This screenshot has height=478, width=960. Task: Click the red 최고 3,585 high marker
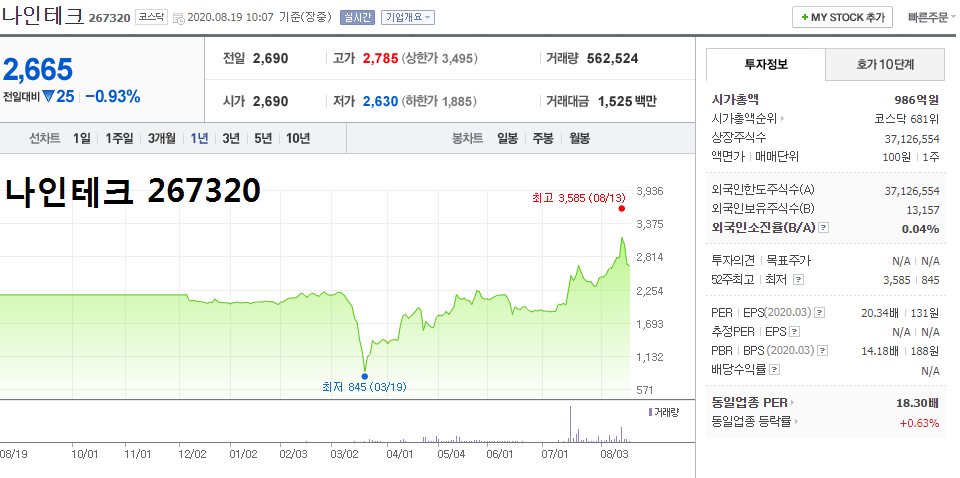(621, 209)
